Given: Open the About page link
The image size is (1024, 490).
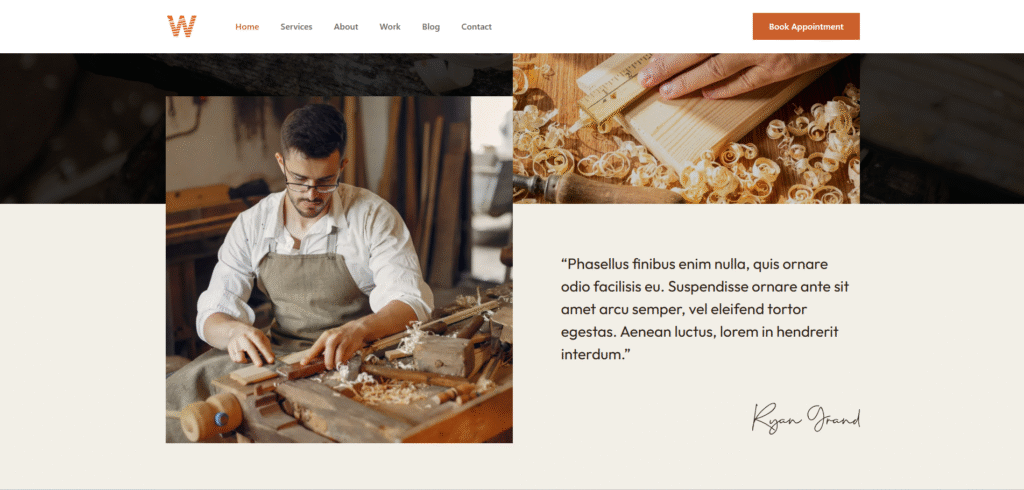Looking at the screenshot, I should tap(346, 27).
